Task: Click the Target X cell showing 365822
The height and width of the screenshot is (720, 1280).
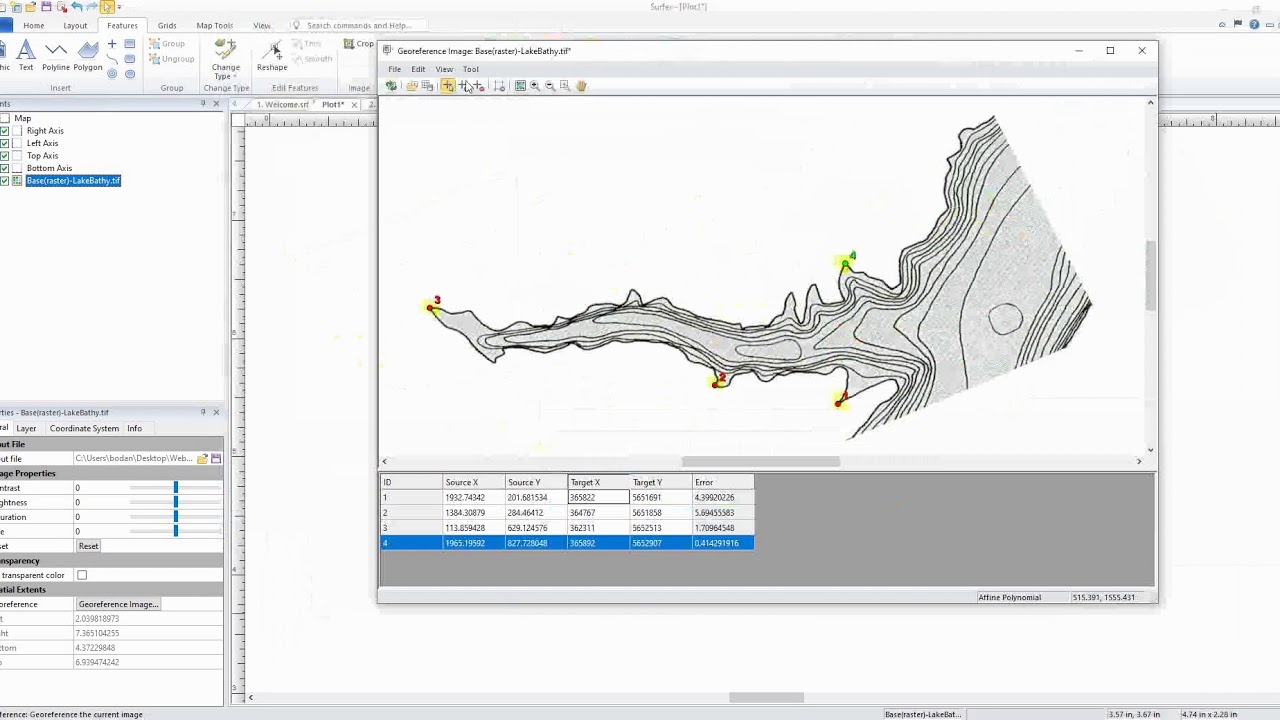Action: pos(598,497)
